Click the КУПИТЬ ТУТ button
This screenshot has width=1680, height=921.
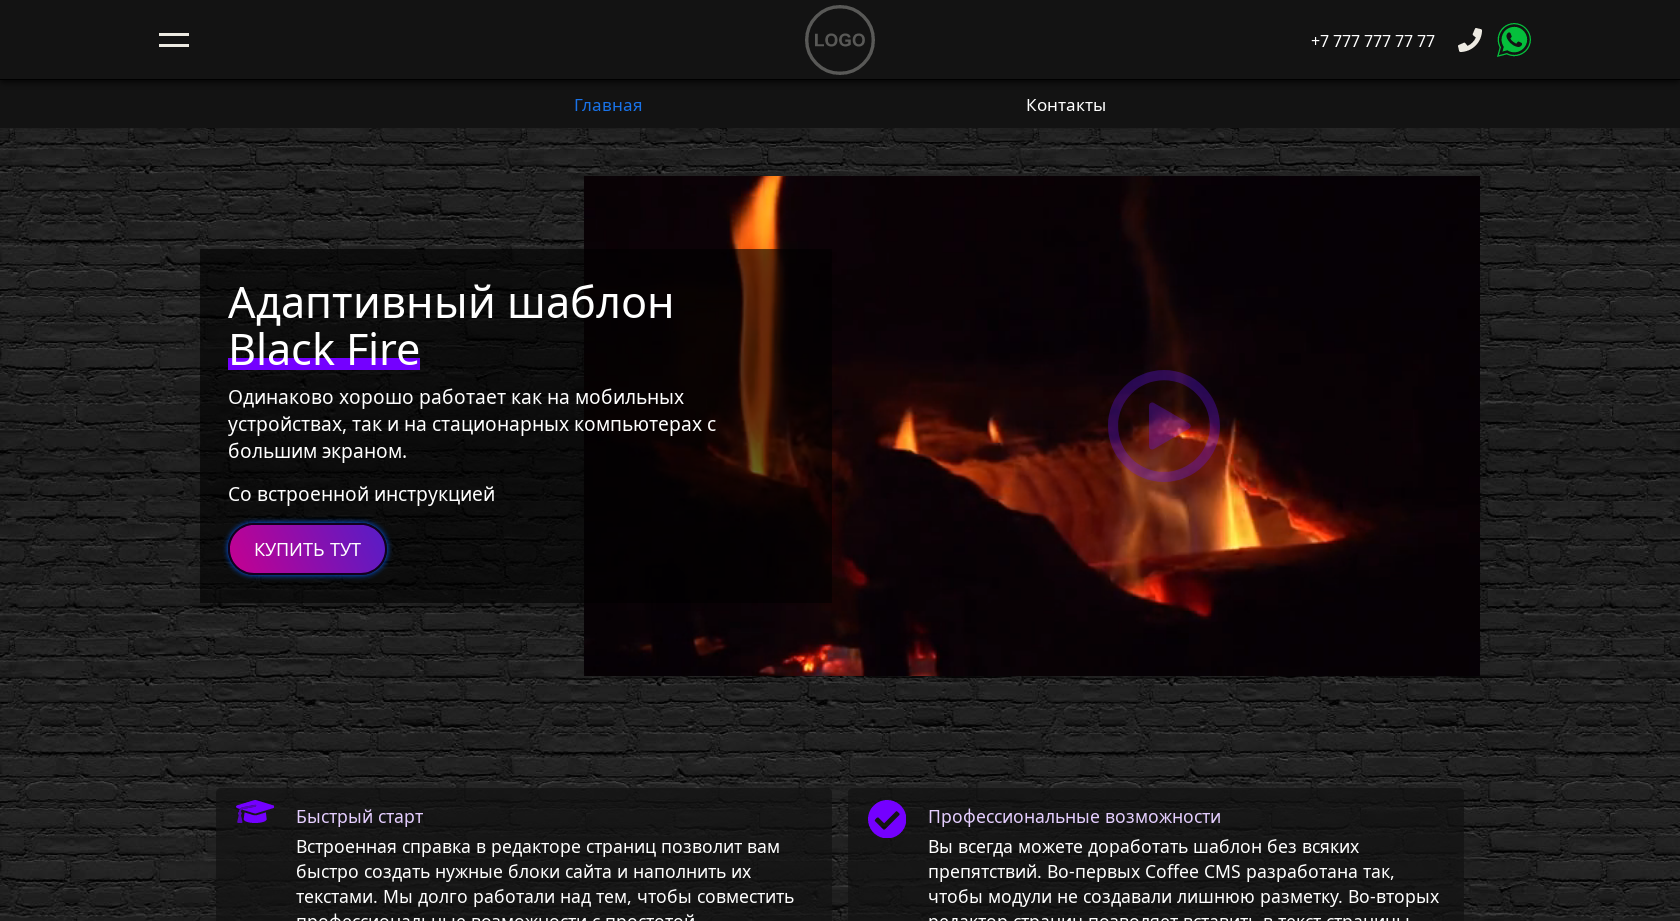(307, 549)
